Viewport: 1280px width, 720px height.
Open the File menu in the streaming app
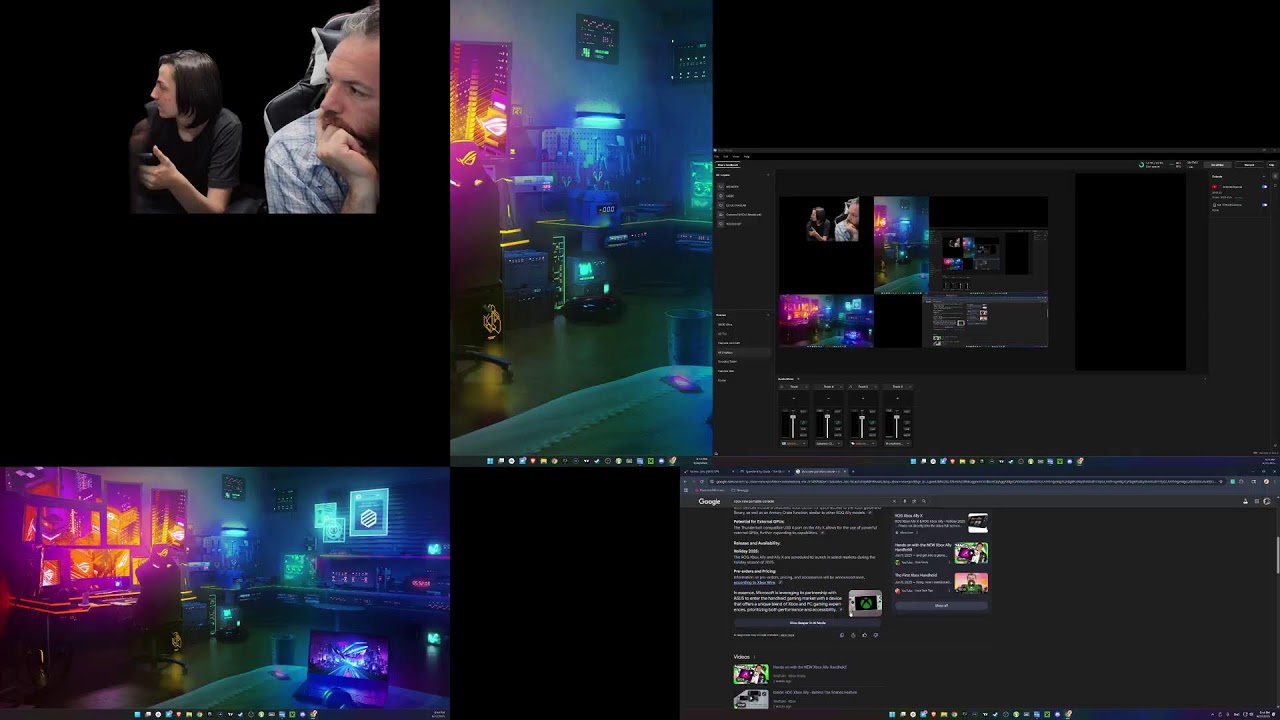716,157
